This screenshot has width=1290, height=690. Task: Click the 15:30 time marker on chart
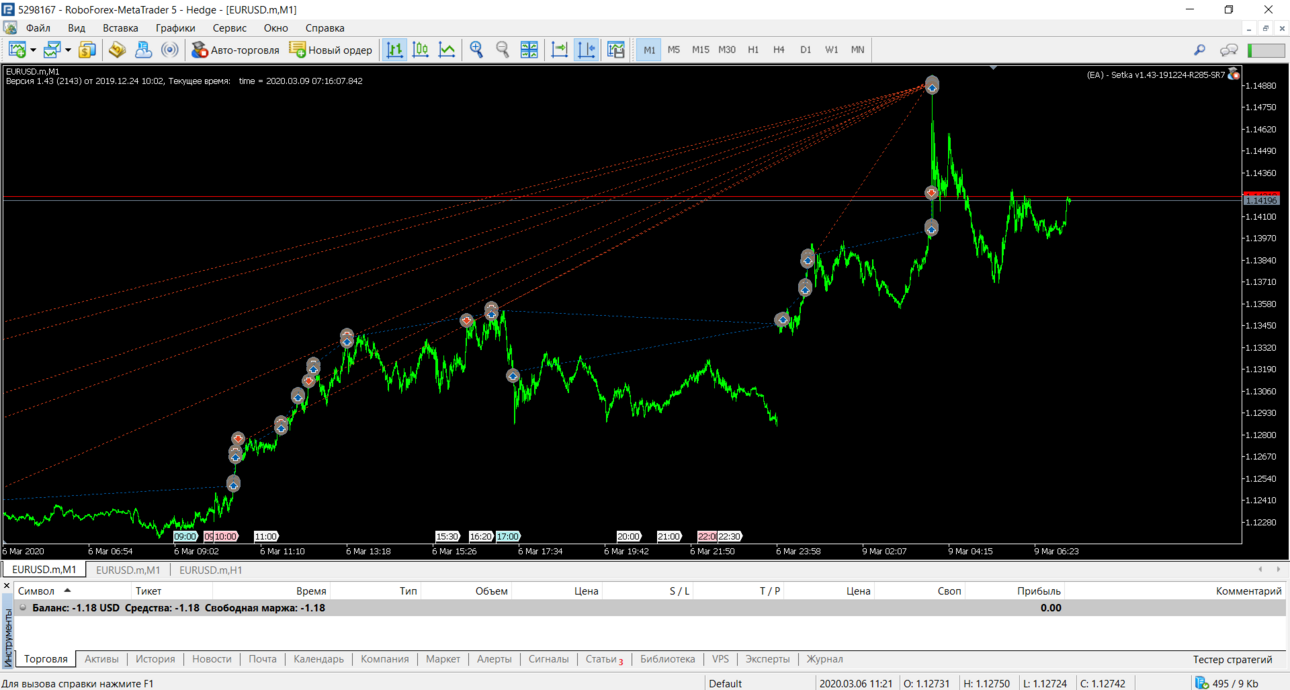tap(447, 537)
